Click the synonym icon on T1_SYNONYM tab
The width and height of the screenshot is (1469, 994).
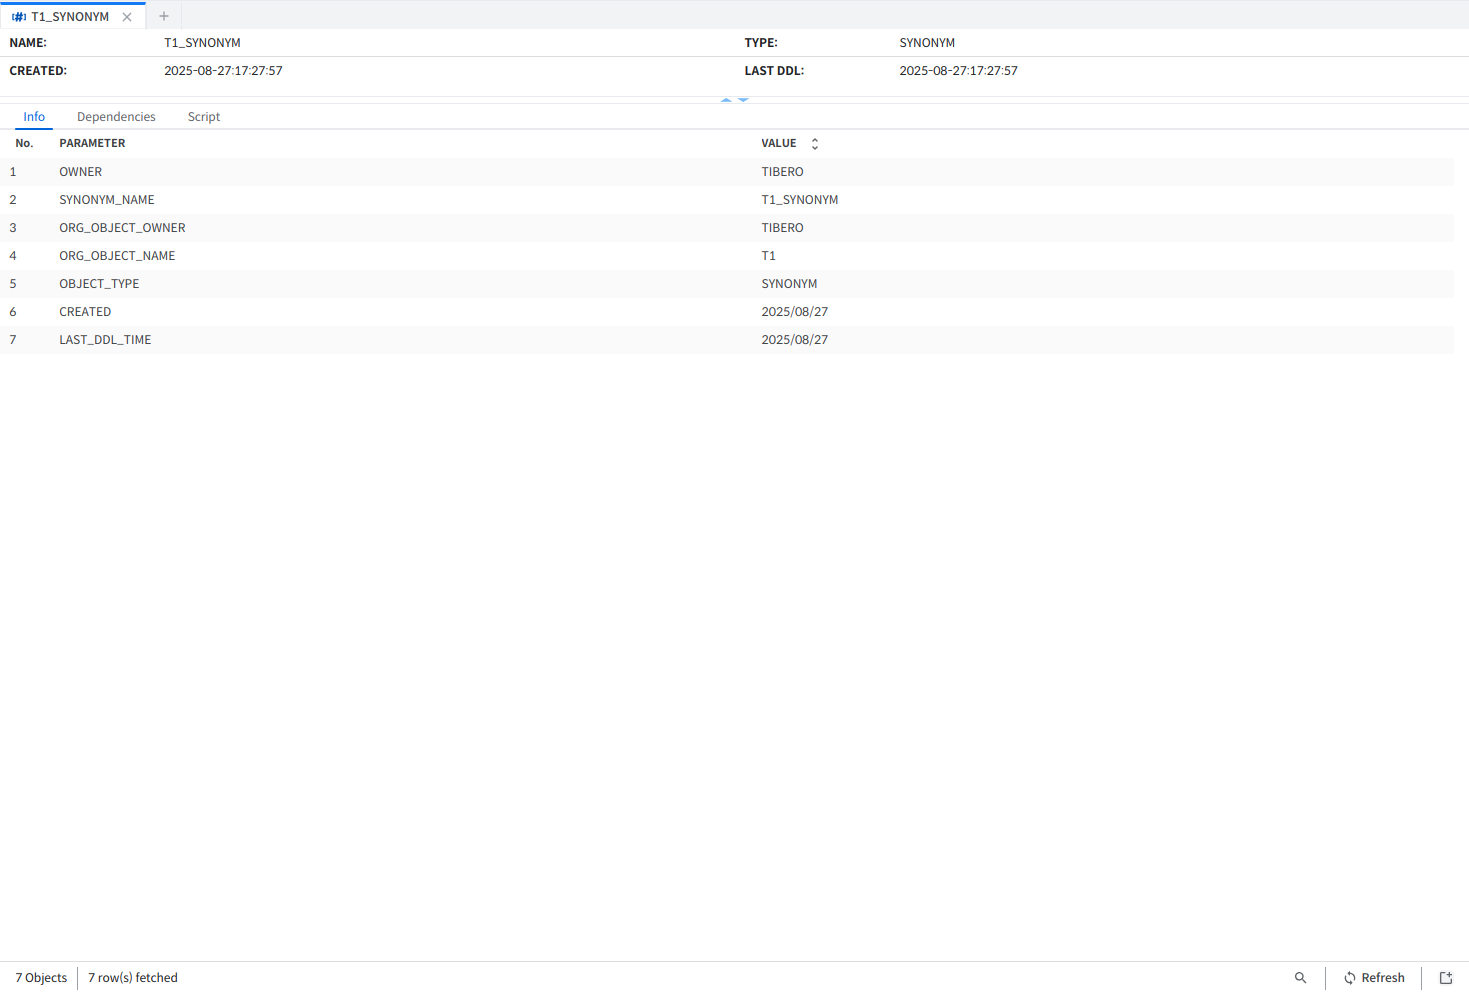pyautogui.click(x=19, y=17)
